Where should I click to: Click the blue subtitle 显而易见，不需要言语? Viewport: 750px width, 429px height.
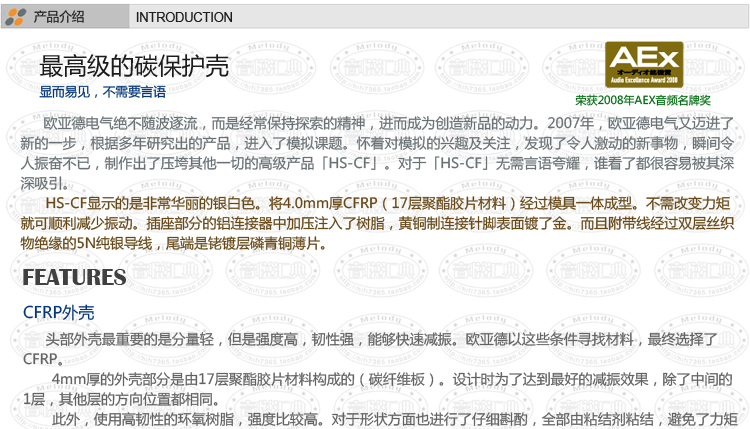coord(102,92)
